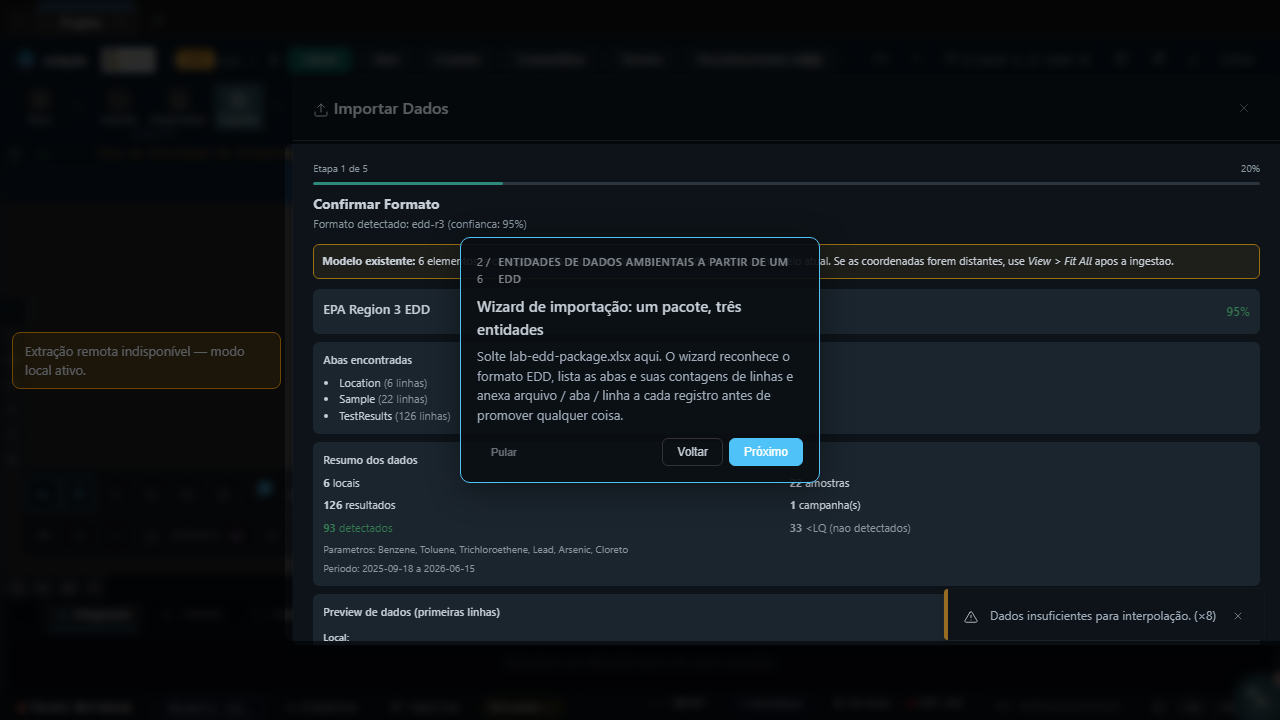Click the 'Sample (22 linhas)' sheet entry

coord(383,399)
